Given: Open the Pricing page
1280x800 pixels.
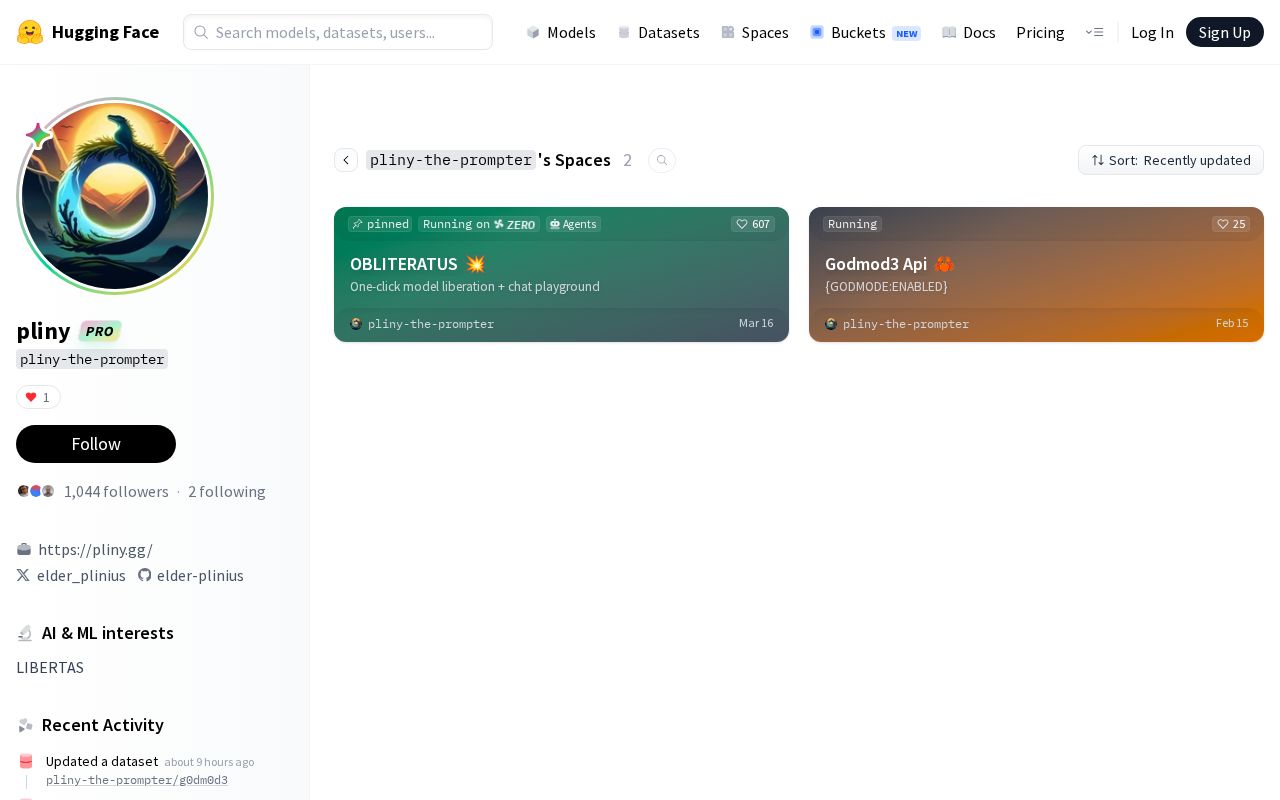Looking at the screenshot, I should click(x=1040, y=32).
